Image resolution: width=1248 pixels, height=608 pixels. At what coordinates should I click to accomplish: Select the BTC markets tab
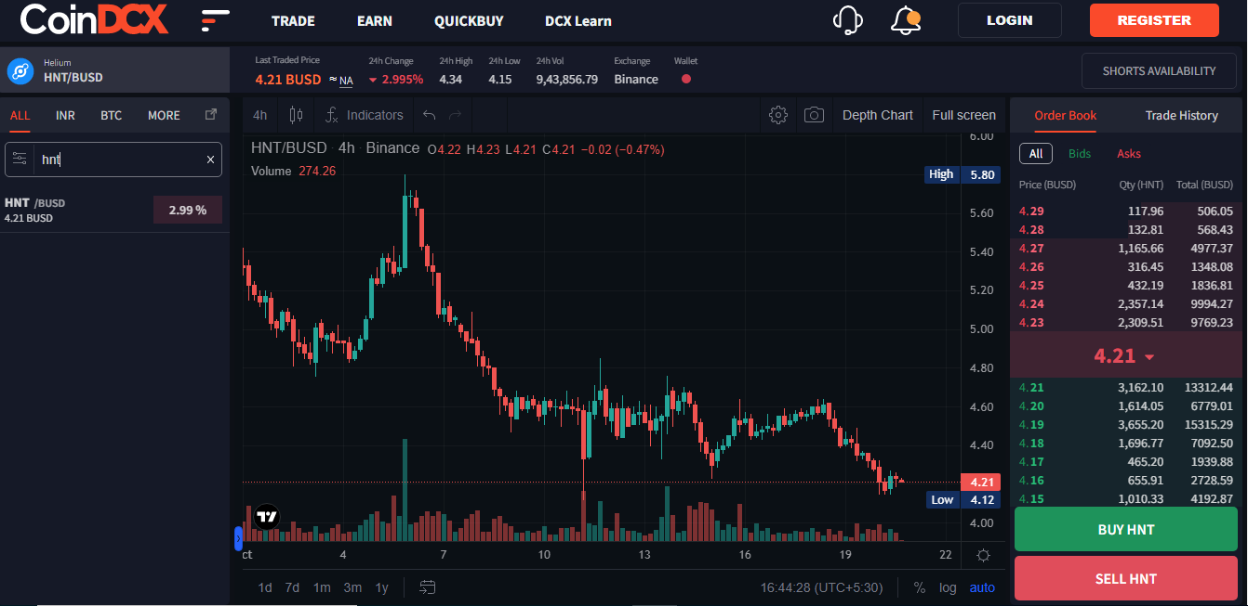111,115
